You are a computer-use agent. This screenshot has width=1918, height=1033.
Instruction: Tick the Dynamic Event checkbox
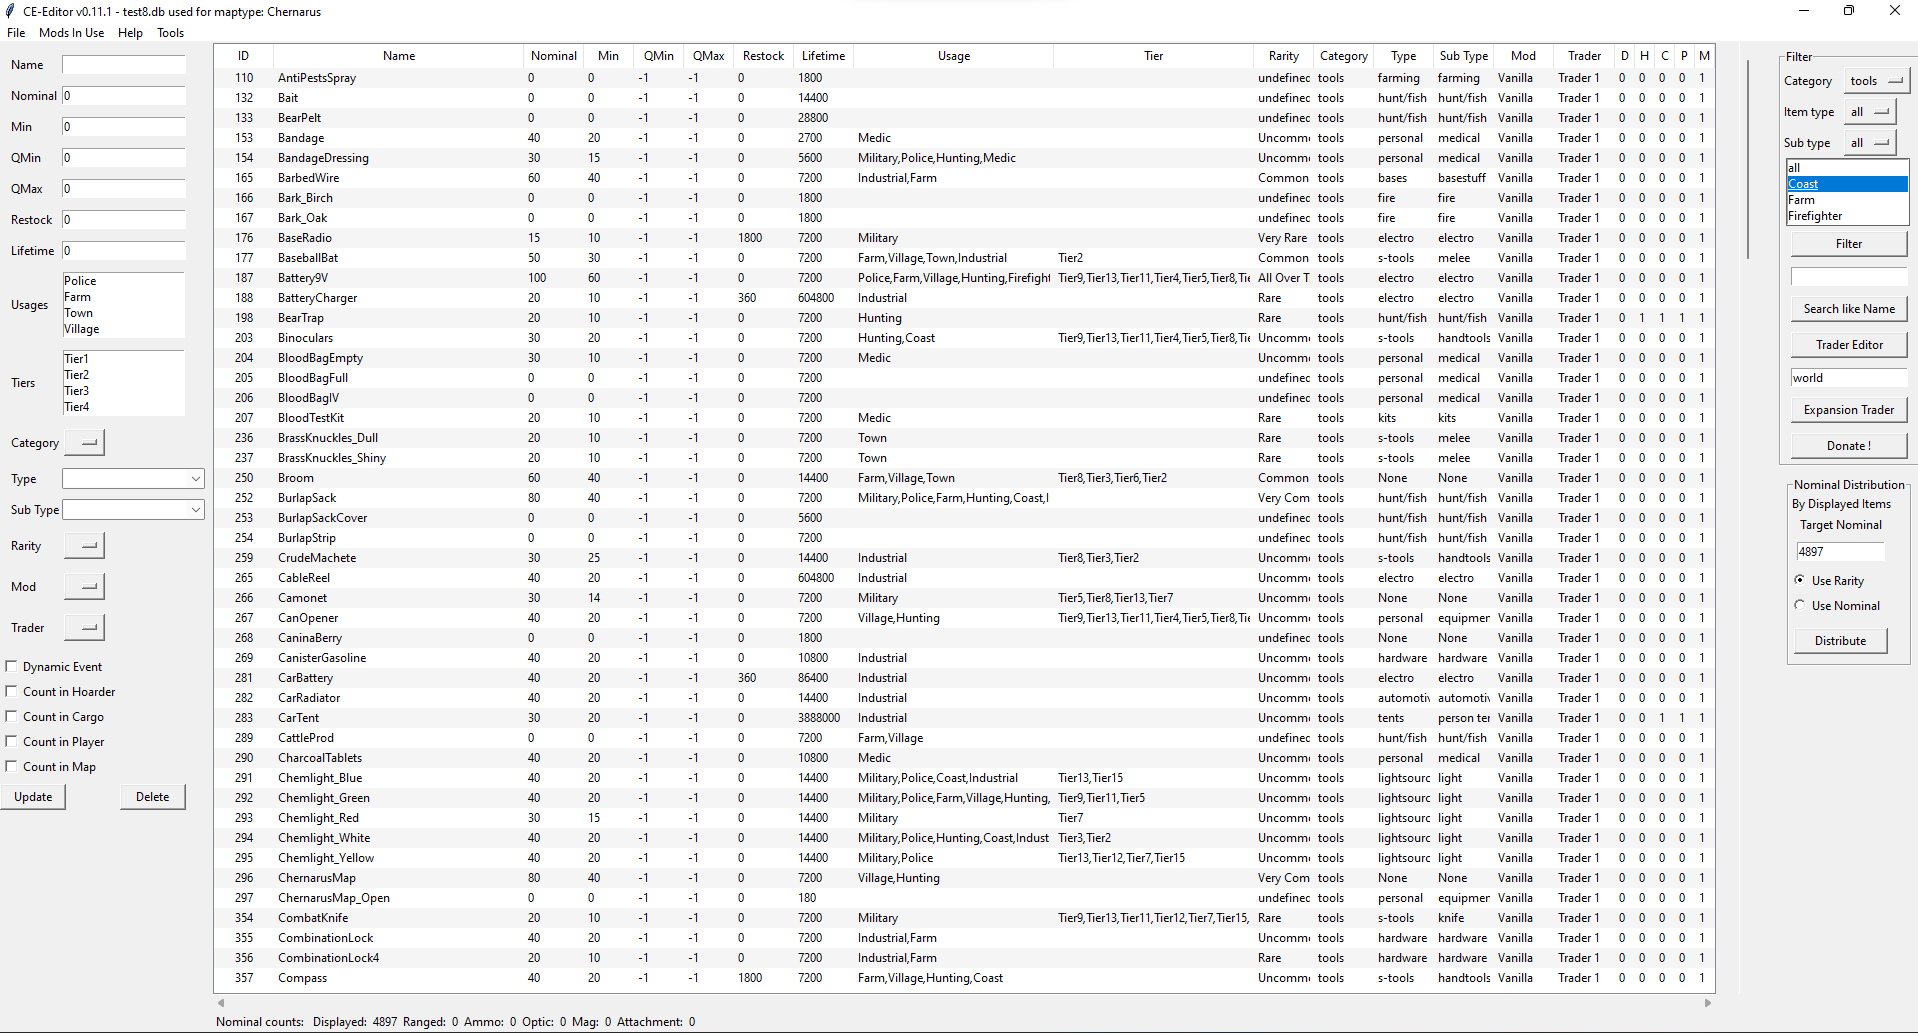pos(11,666)
